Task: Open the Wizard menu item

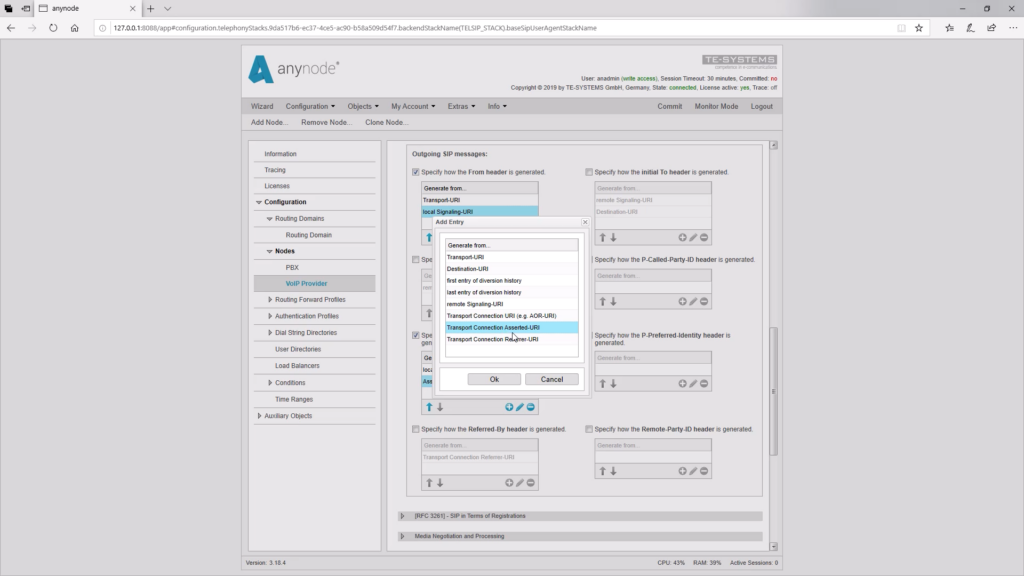Action: tap(262, 106)
